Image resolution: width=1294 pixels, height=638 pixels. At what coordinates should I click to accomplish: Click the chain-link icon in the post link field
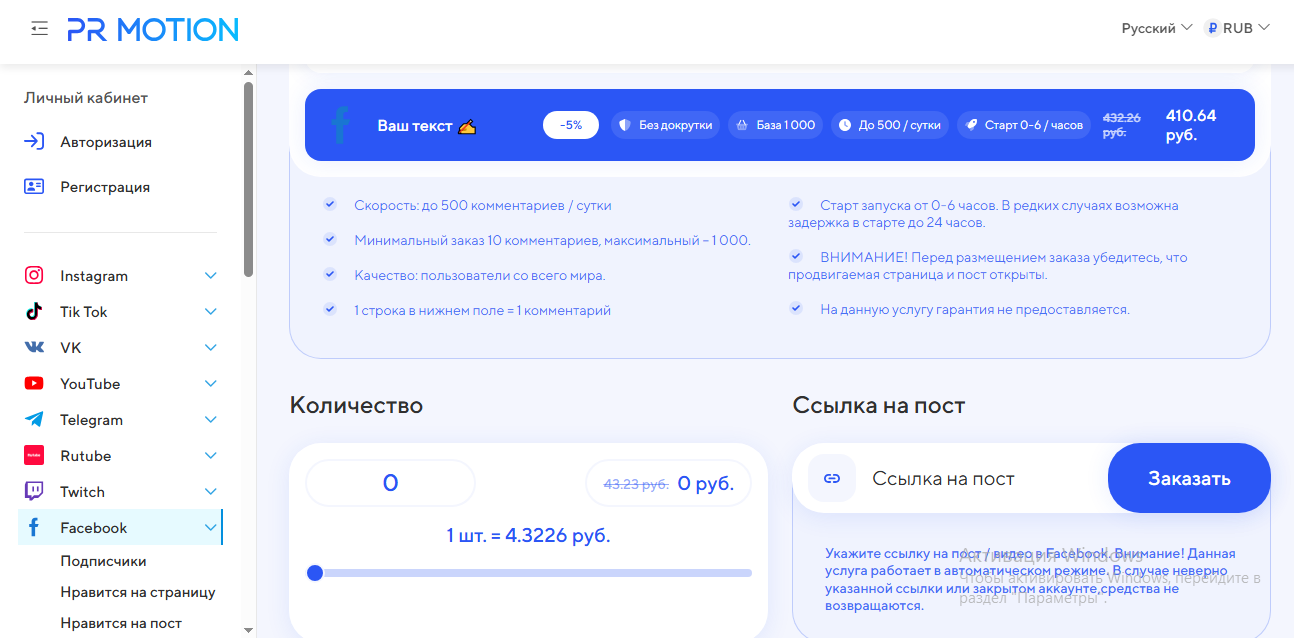pyautogui.click(x=832, y=478)
